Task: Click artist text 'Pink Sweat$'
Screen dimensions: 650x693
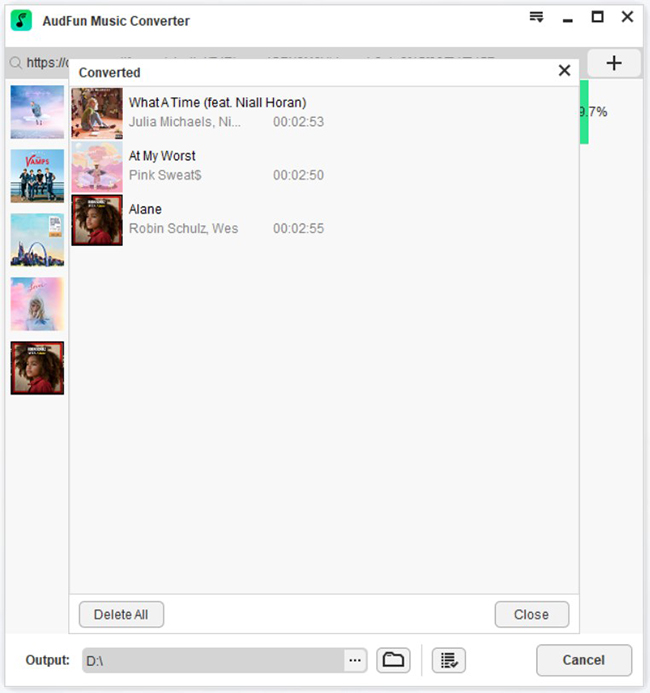Action: [x=165, y=175]
